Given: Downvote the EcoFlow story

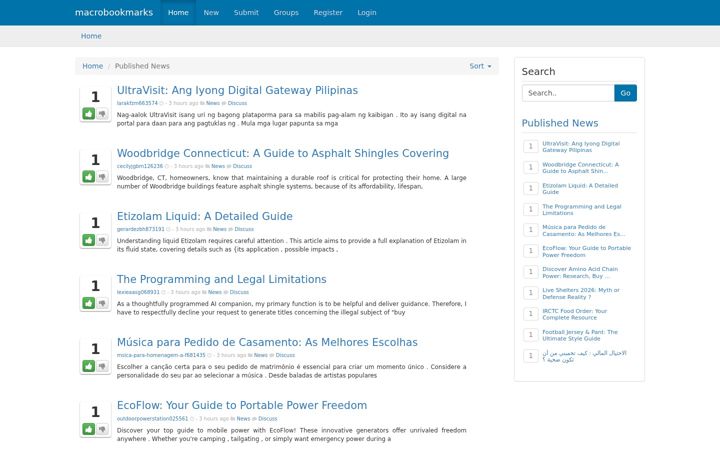Looking at the screenshot, I should click(x=102, y=429).
